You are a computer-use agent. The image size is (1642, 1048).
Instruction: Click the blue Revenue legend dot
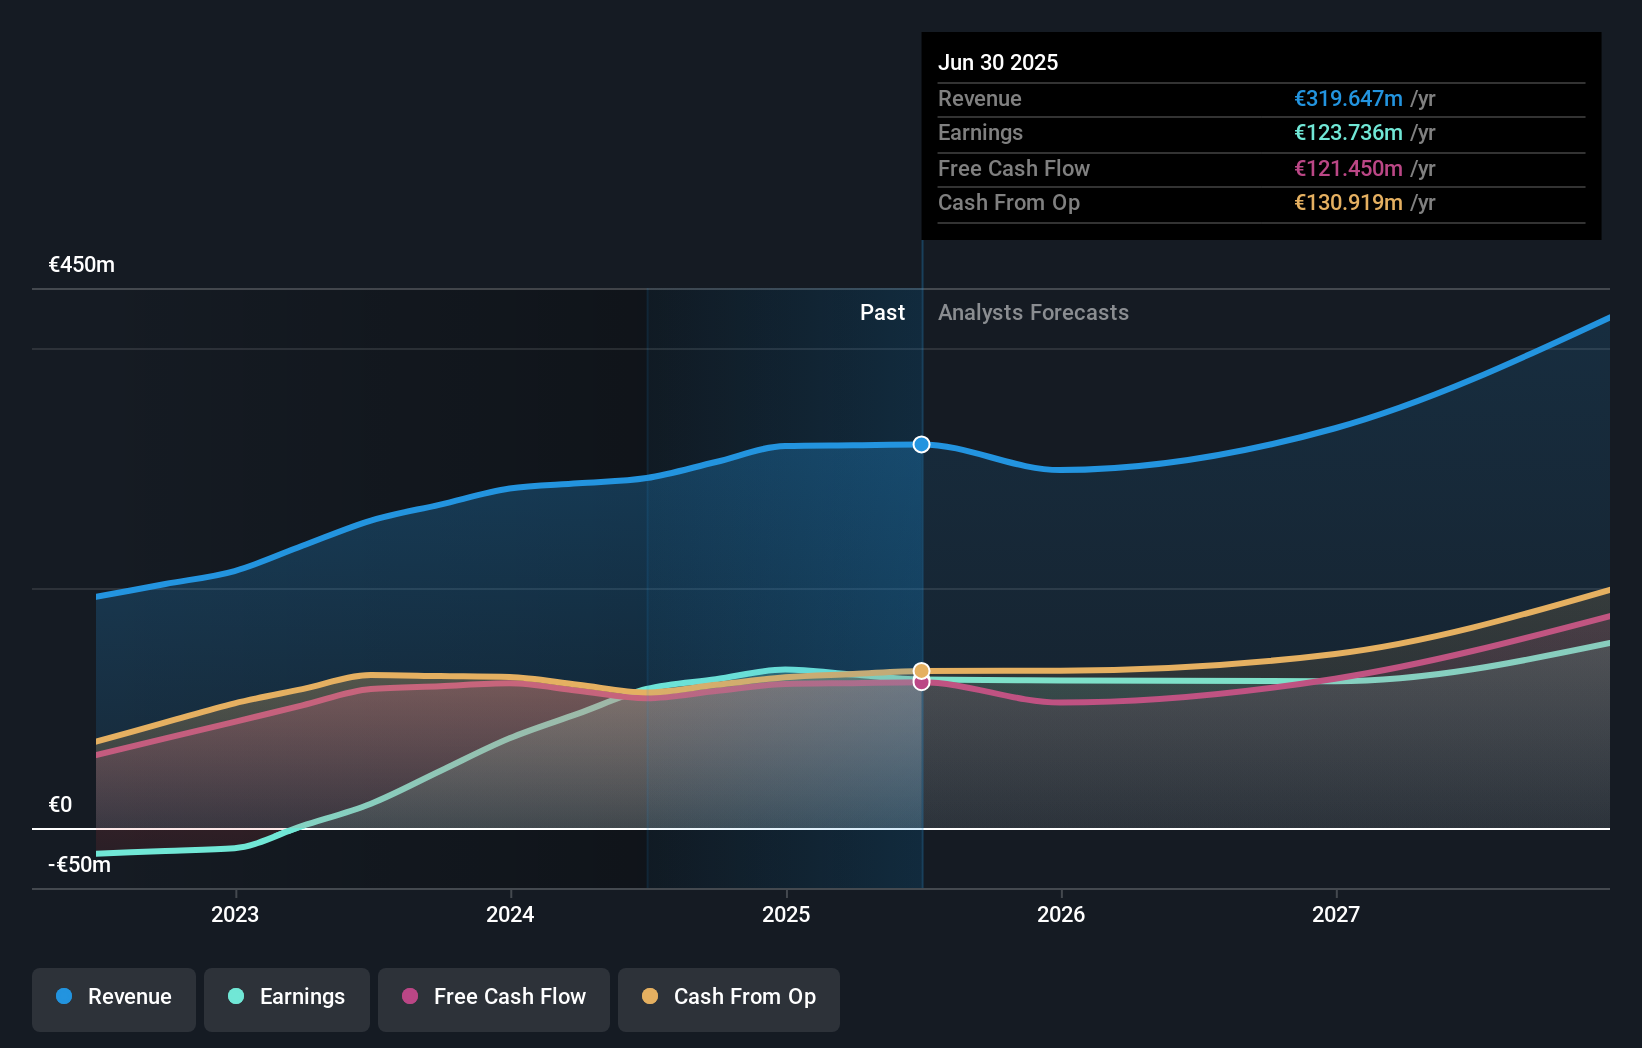[62, 997]
